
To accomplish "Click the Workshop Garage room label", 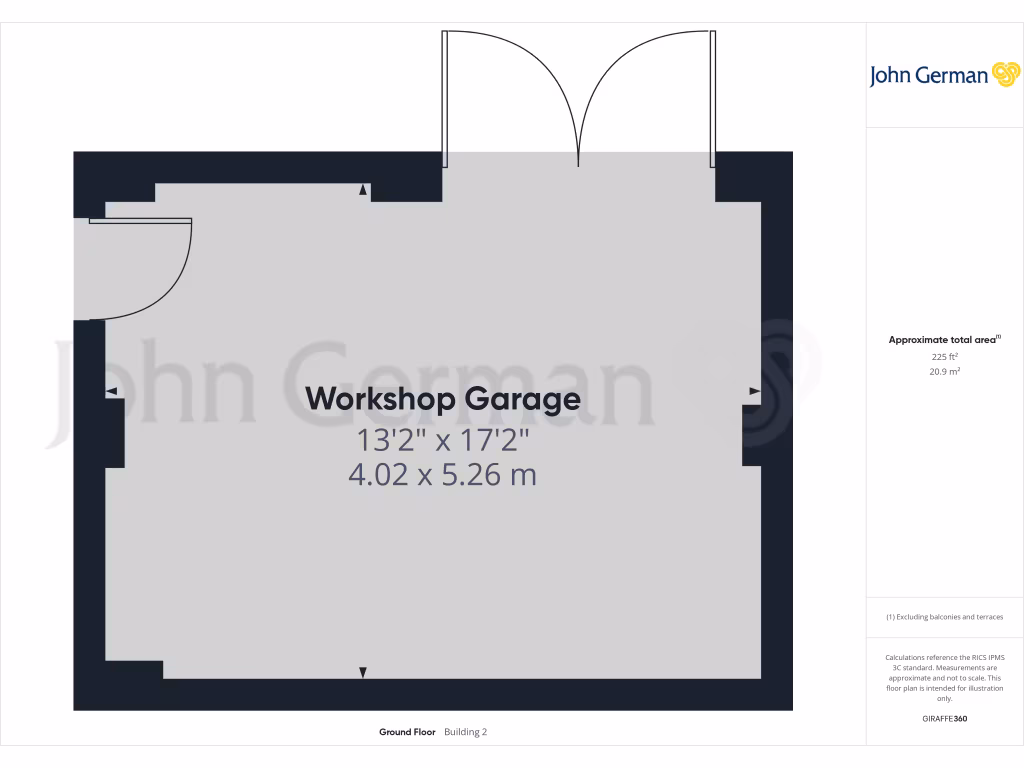I will (x=442, y=398).
